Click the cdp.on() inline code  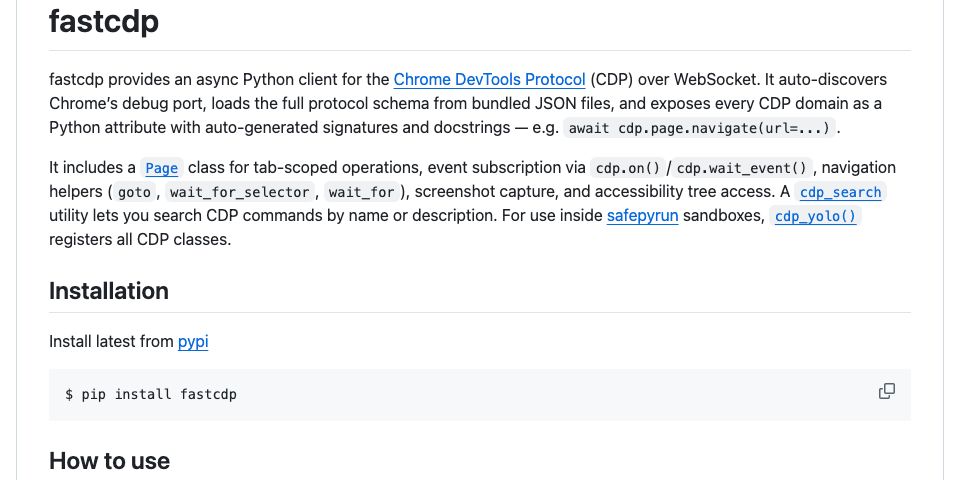pyautogui.click(x=627, y=168)
